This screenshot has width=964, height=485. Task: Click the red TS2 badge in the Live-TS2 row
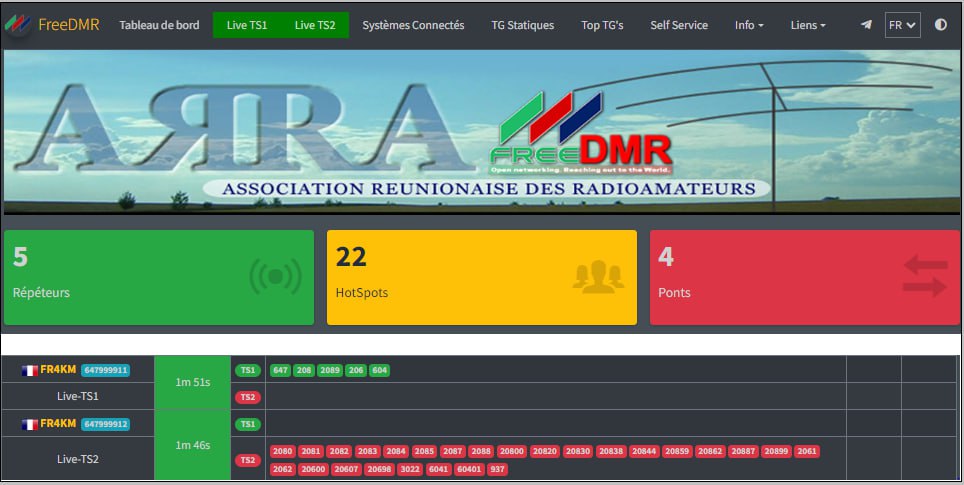coord(248,460)
